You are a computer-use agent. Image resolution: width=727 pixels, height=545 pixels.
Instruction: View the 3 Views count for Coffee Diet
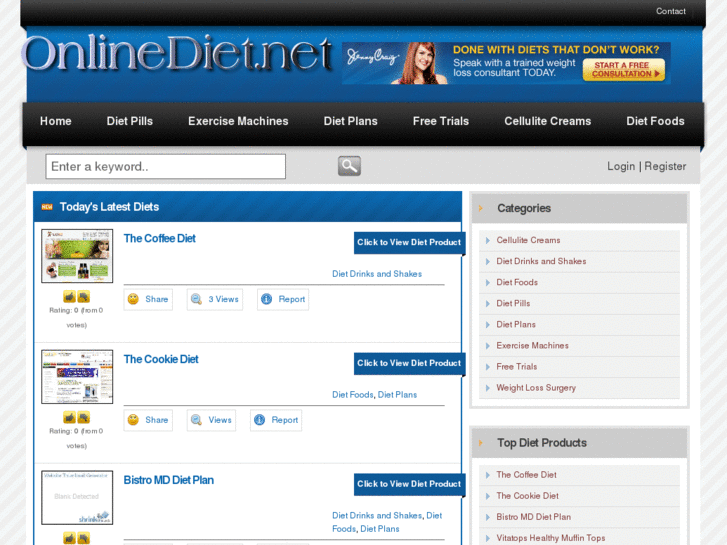[215, 299]
